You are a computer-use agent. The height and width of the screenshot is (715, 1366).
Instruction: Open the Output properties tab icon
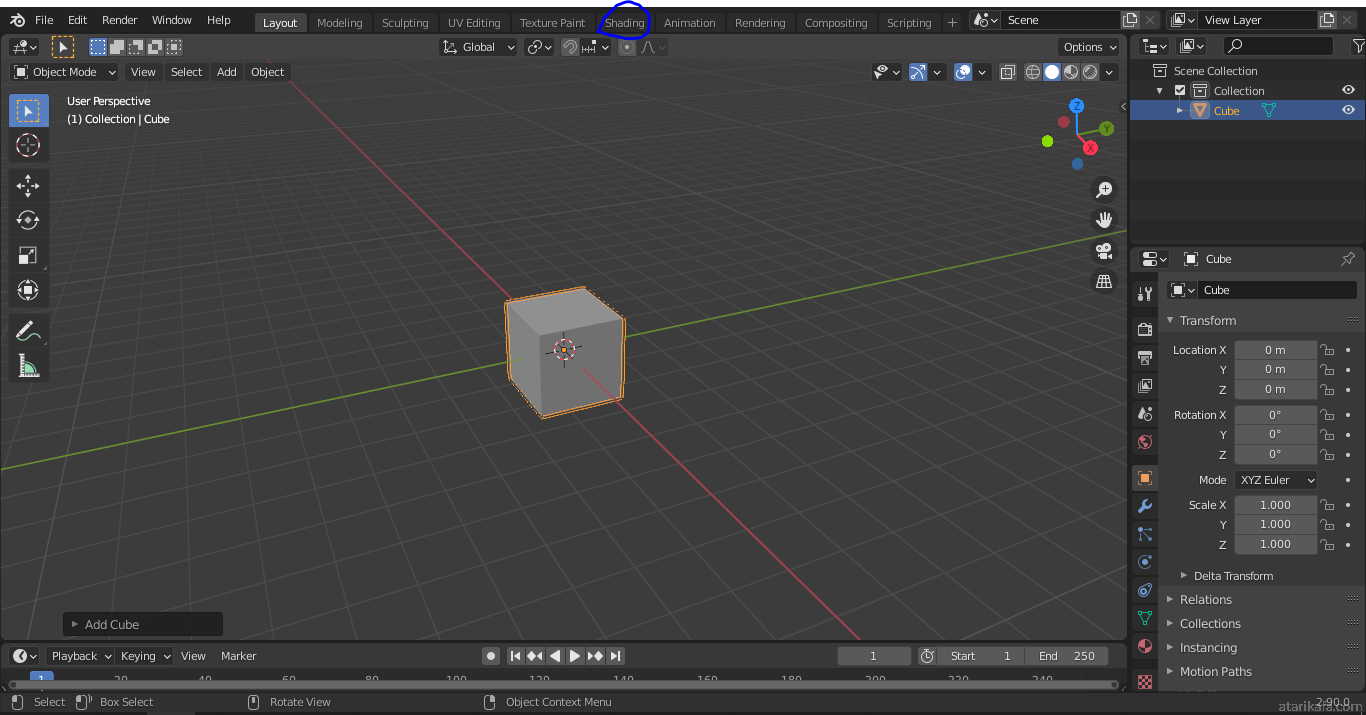click(x=1145, y=357)
